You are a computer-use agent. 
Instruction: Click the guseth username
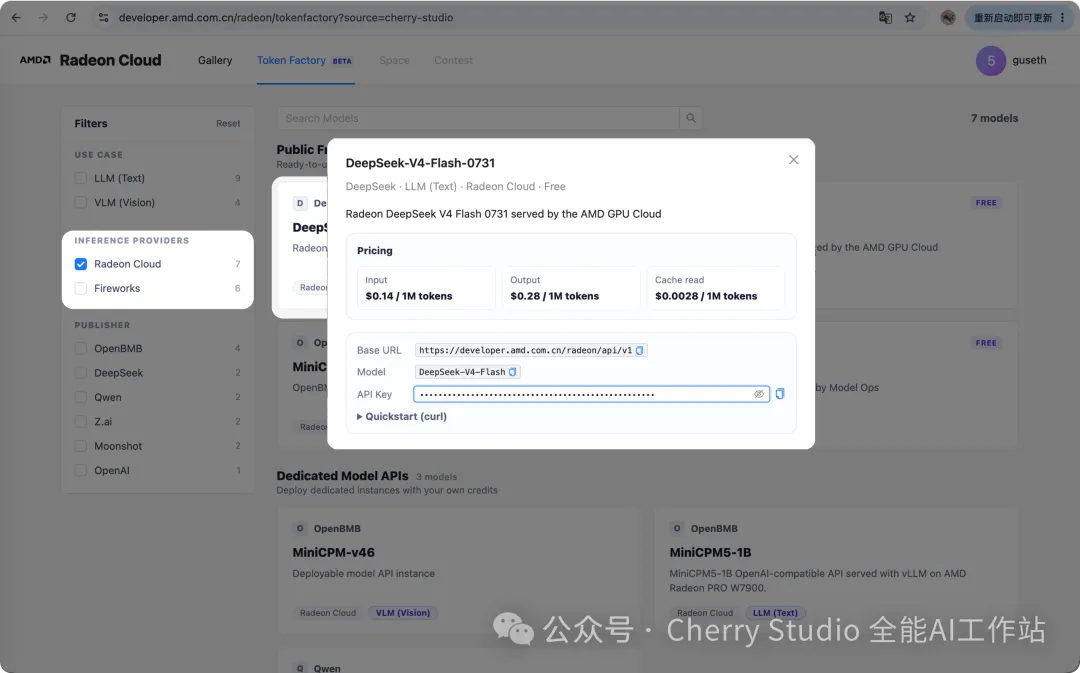1029,61
